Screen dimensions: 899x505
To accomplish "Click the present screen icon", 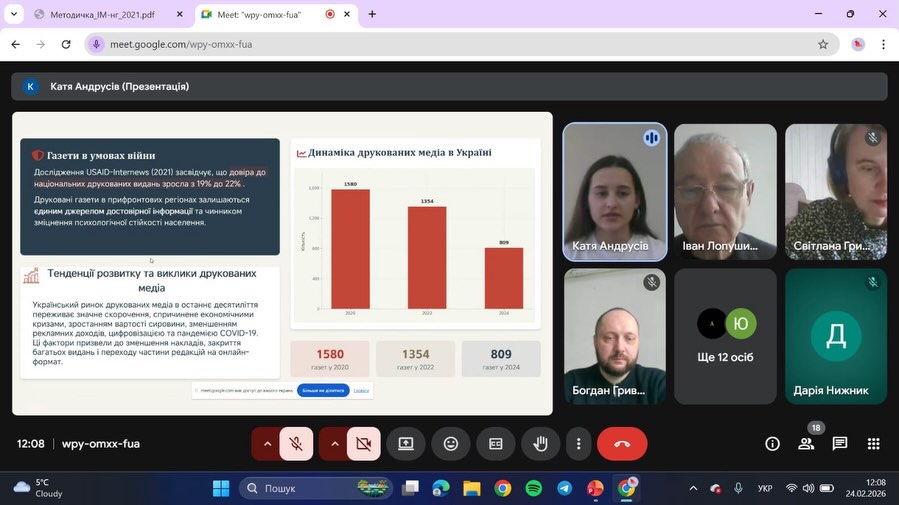I will point(406,444).
